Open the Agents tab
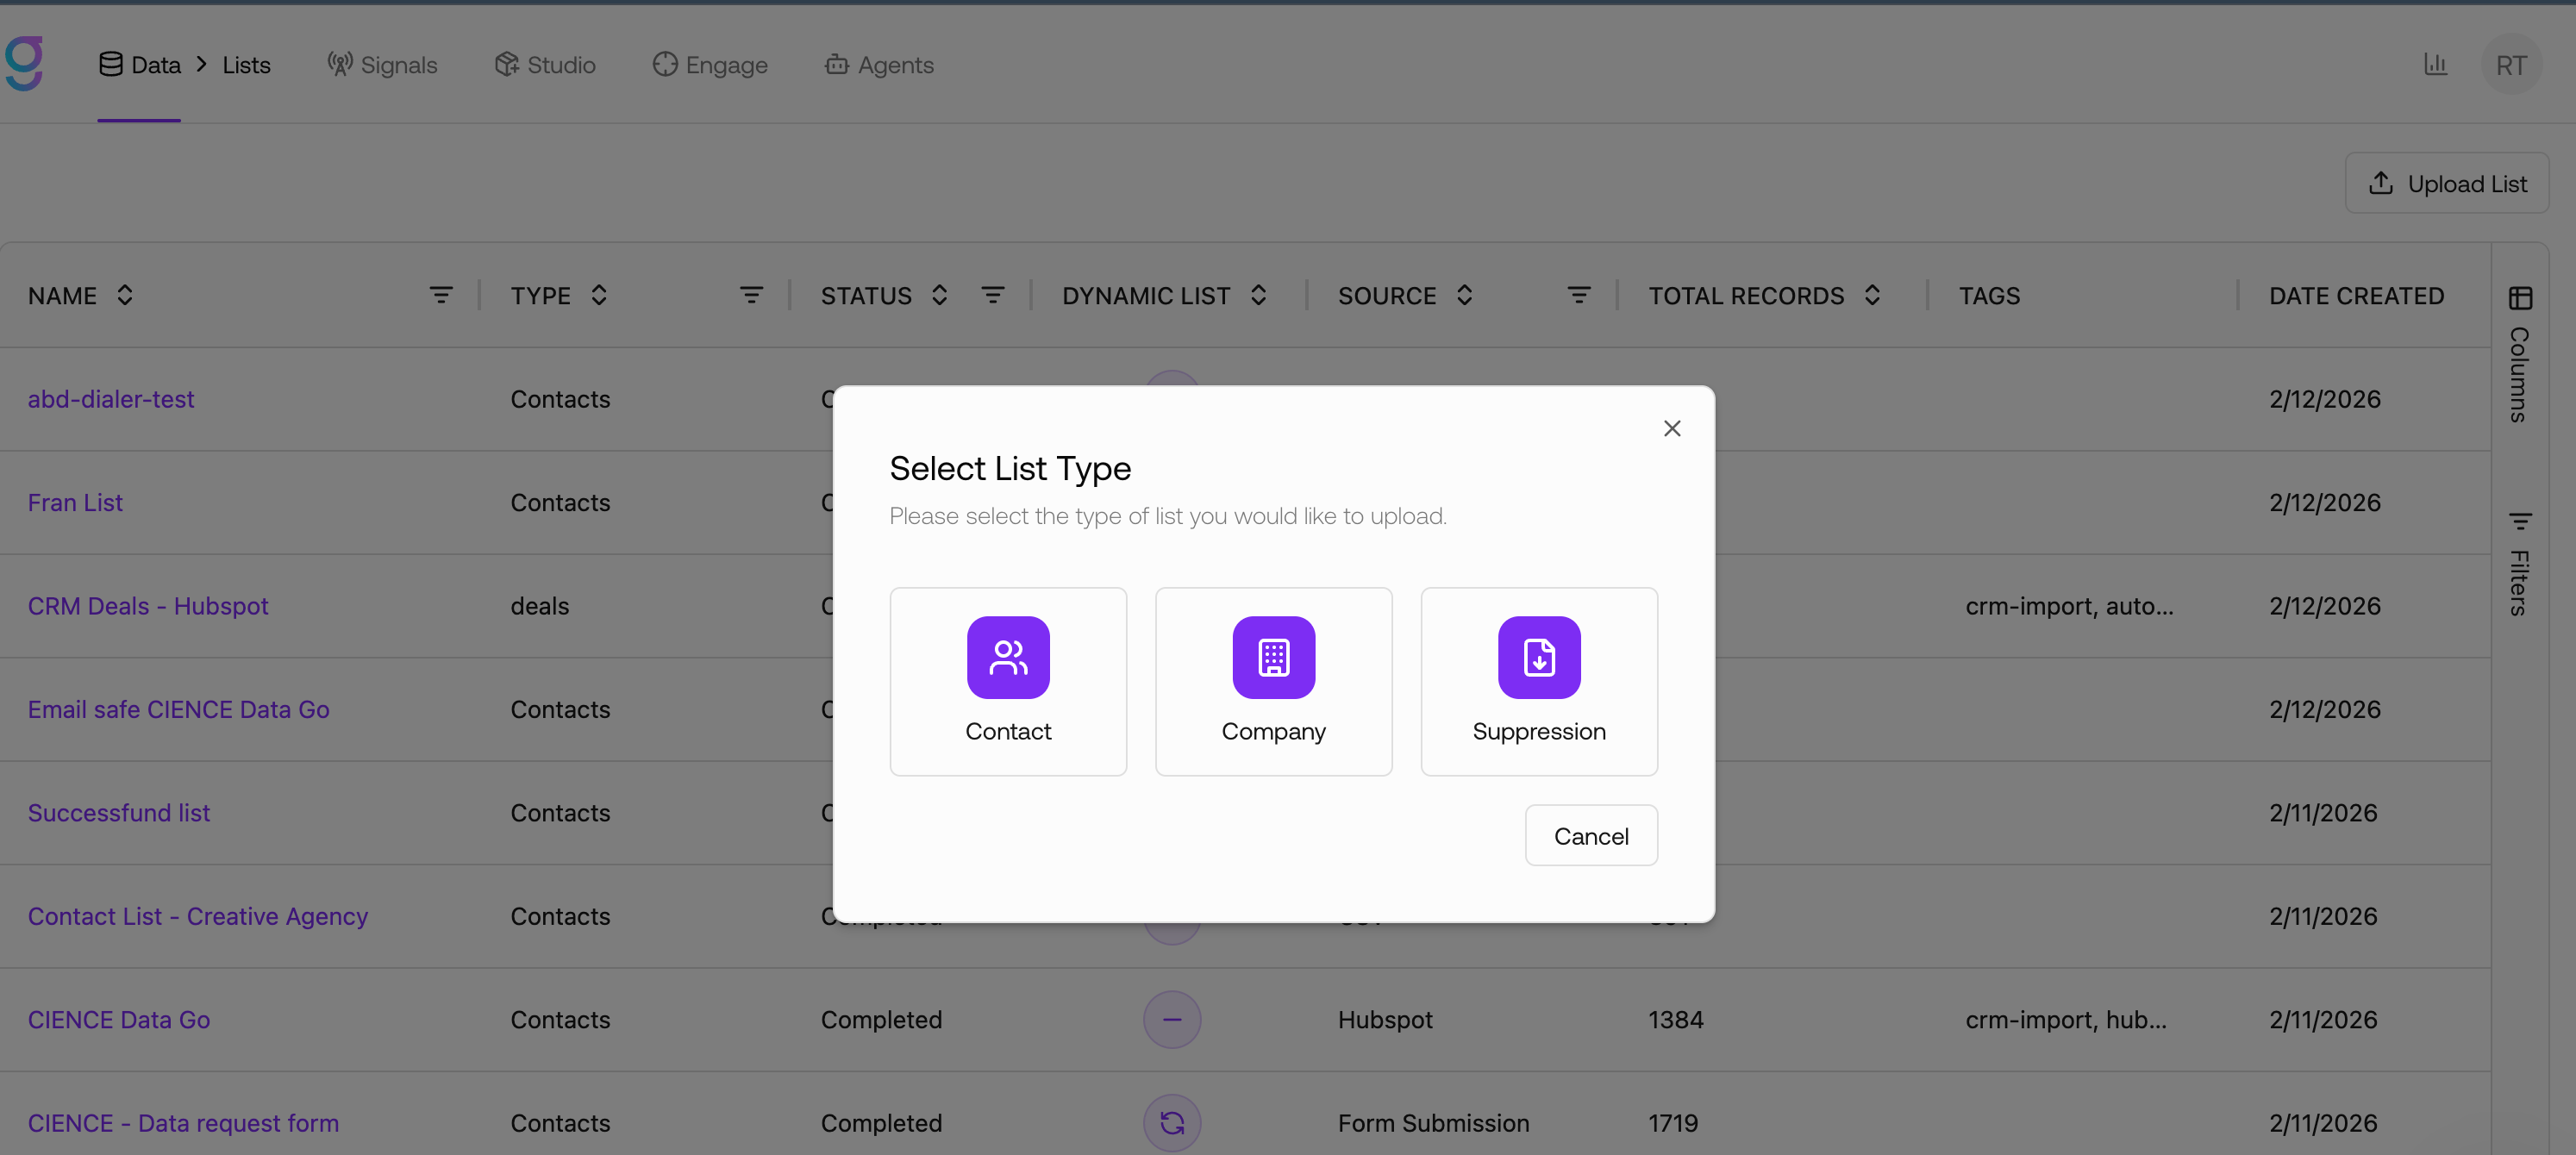Image resolution: width=2576 pixels, height=1155 pixels. pyautogui.click(x=879, y=65)
